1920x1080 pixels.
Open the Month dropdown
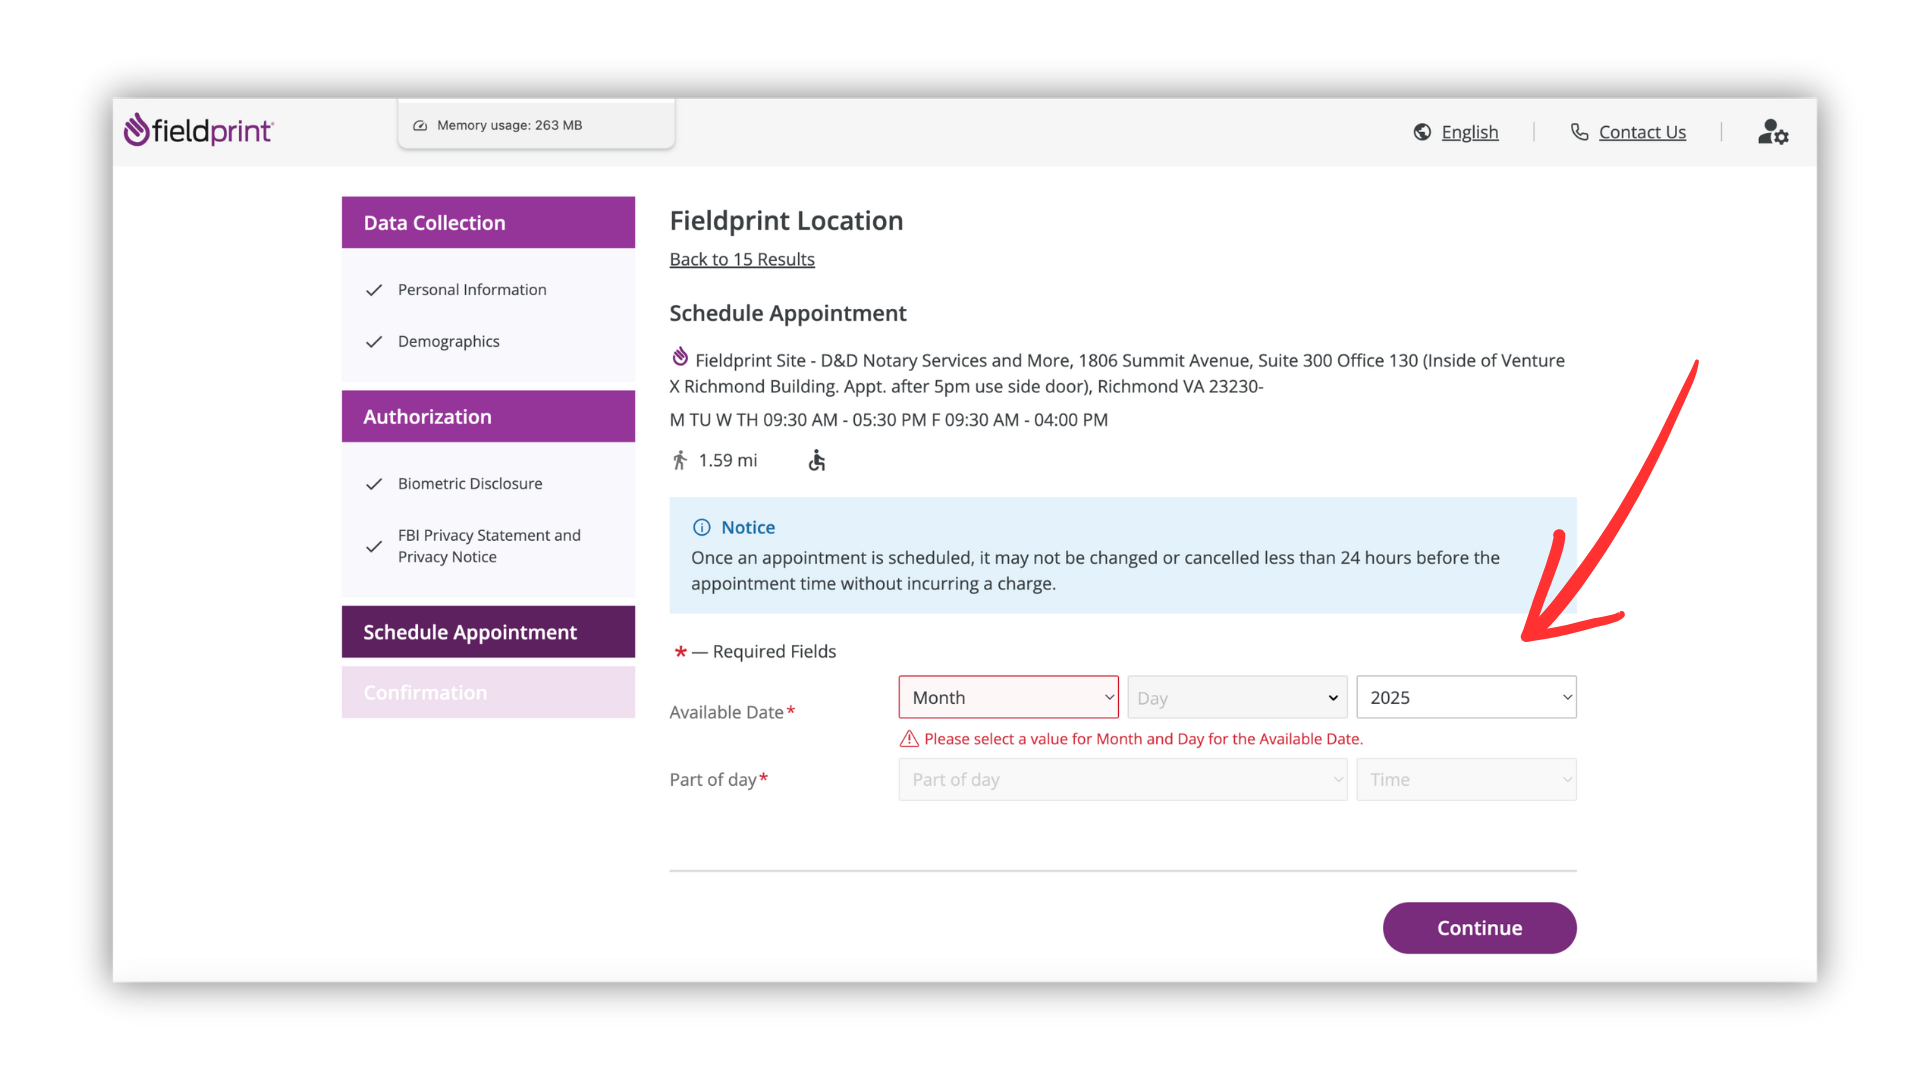(x=1008, y=697)
